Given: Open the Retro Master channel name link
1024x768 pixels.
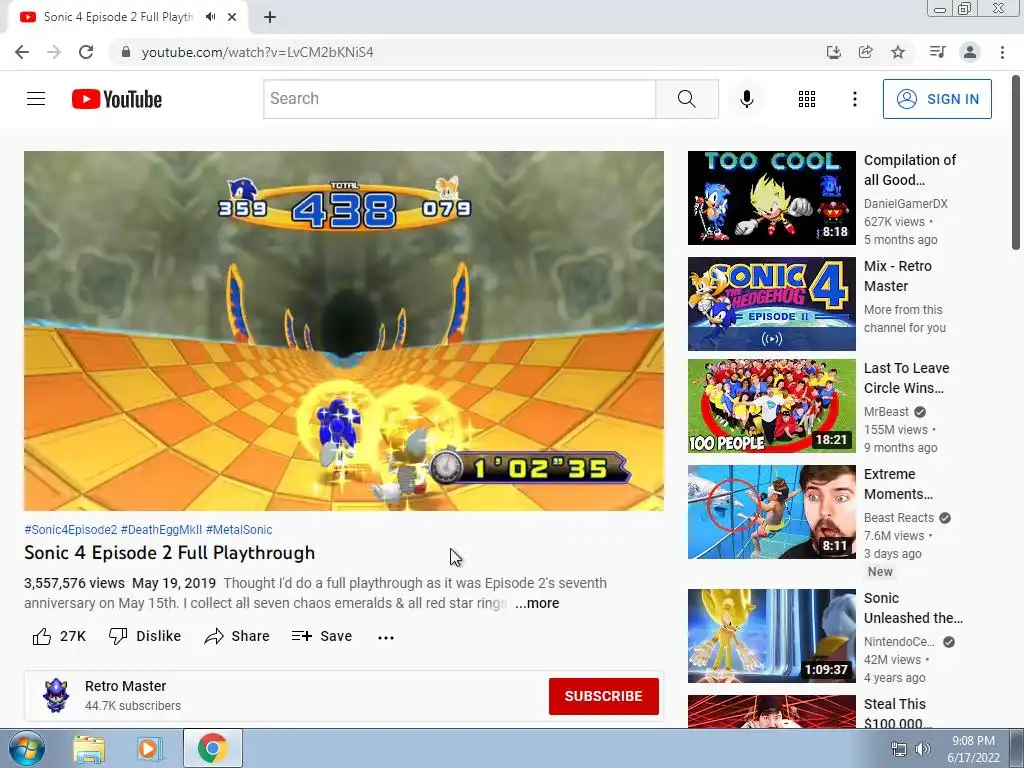Looking at the screenshot, I should click(x=125, y=686).
